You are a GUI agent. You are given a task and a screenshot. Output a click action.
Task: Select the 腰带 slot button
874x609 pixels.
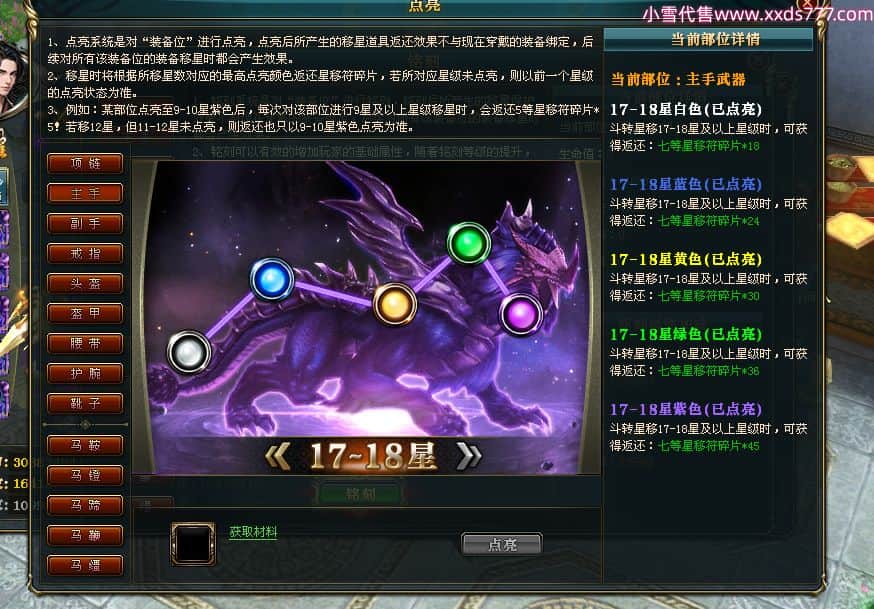(x=85, y=344)
